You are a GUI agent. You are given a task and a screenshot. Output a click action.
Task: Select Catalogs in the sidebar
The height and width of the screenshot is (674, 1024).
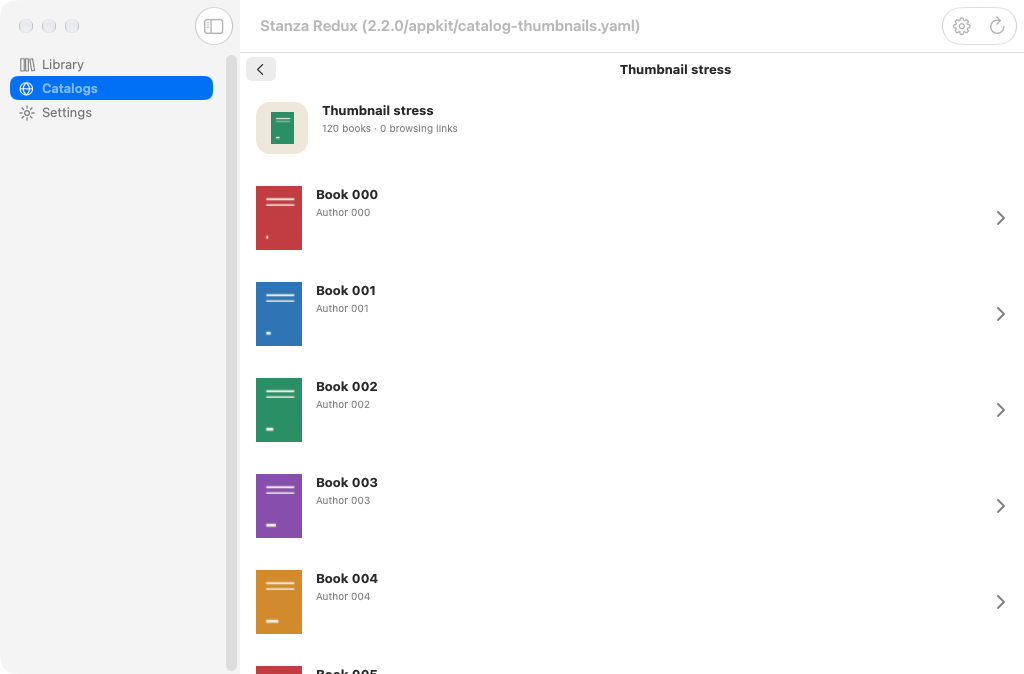[111, 88]
